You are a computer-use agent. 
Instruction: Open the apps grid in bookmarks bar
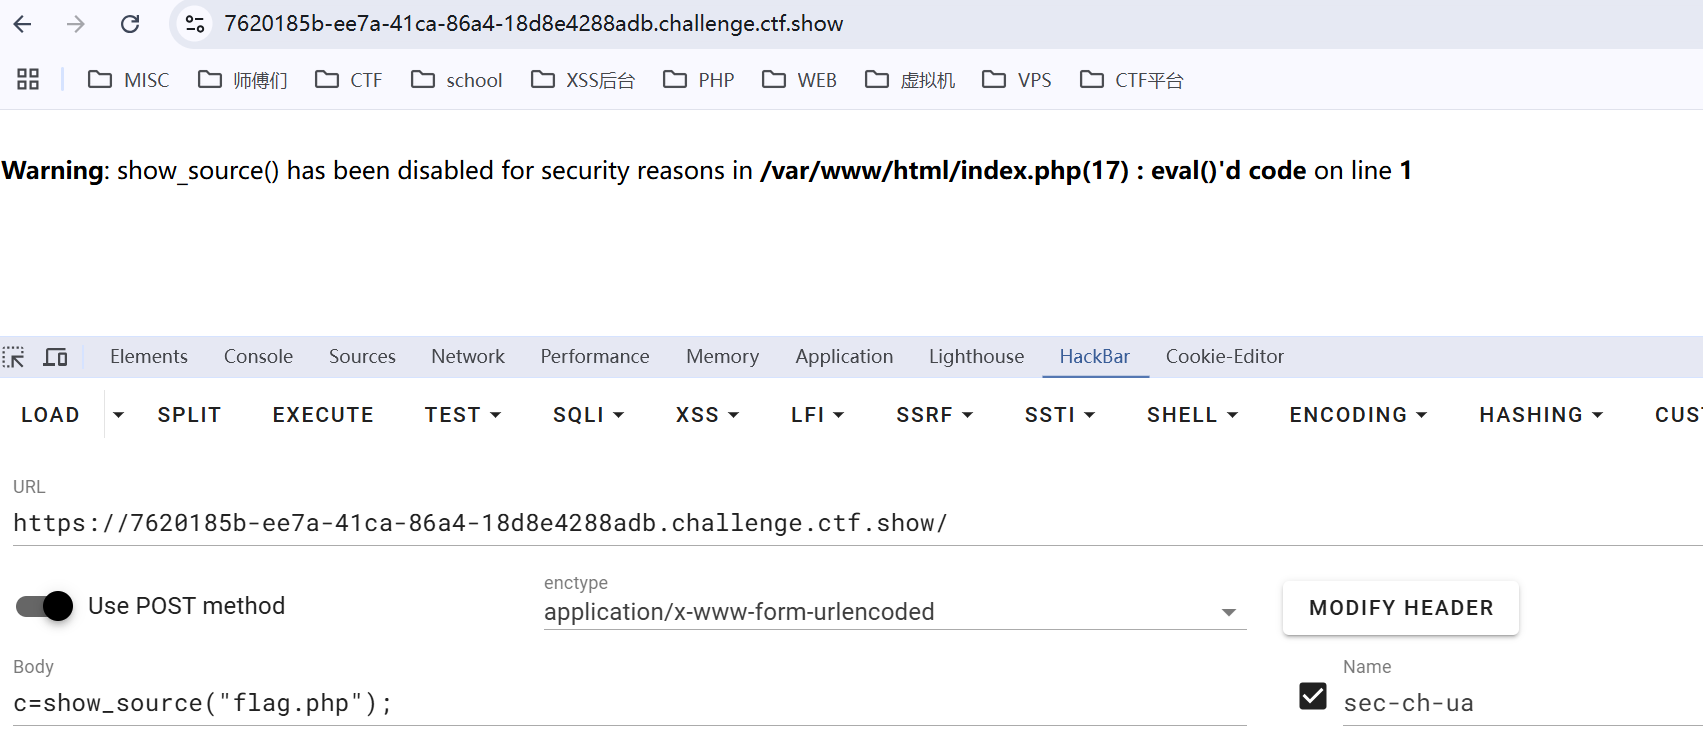coord(28,80)
